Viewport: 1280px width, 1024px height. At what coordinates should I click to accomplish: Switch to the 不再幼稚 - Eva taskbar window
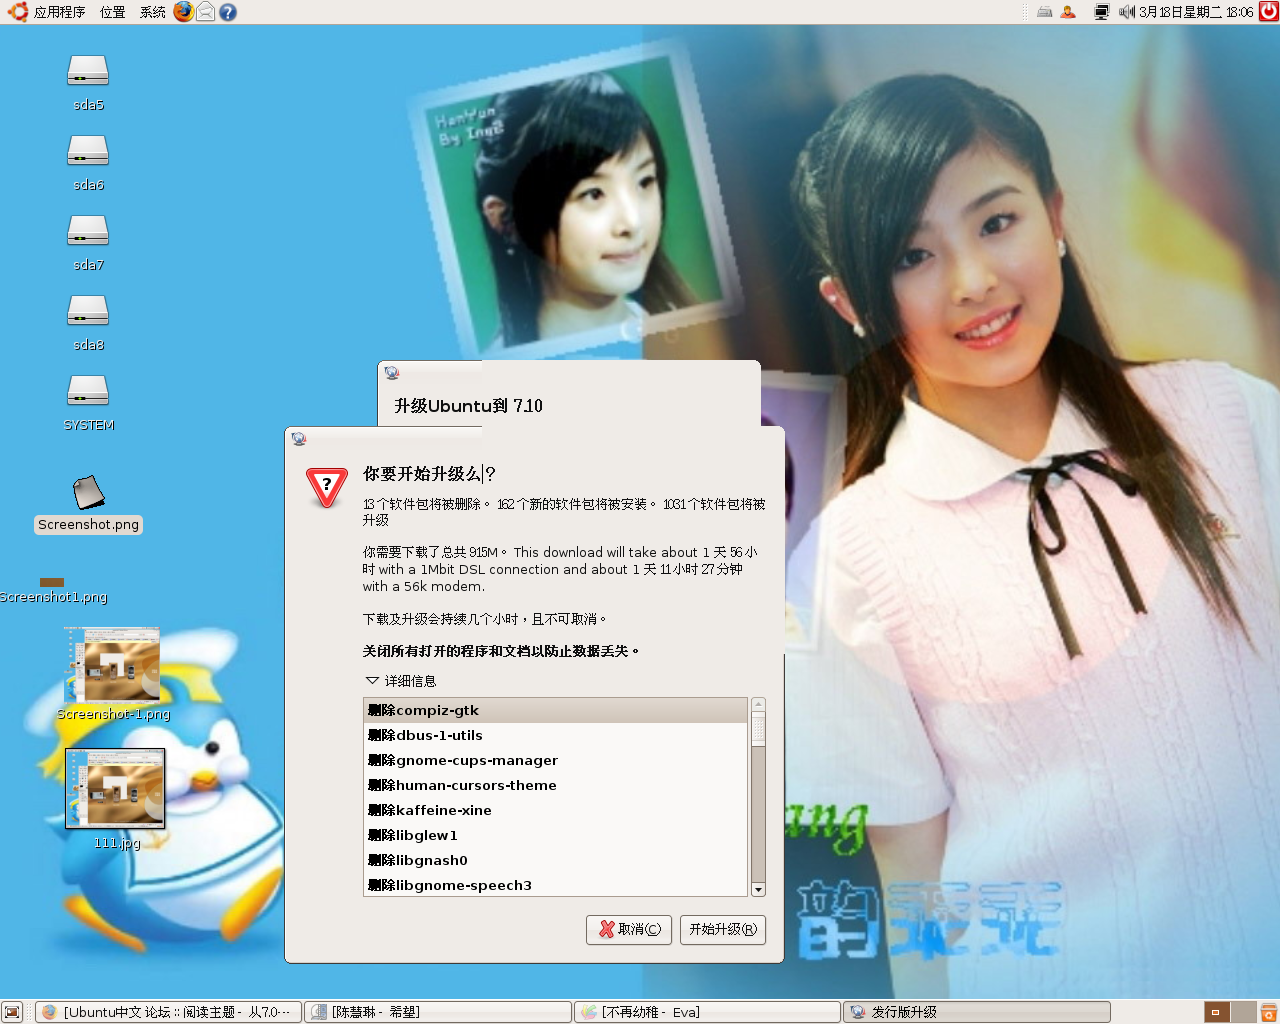click(x=707, y=1012)
